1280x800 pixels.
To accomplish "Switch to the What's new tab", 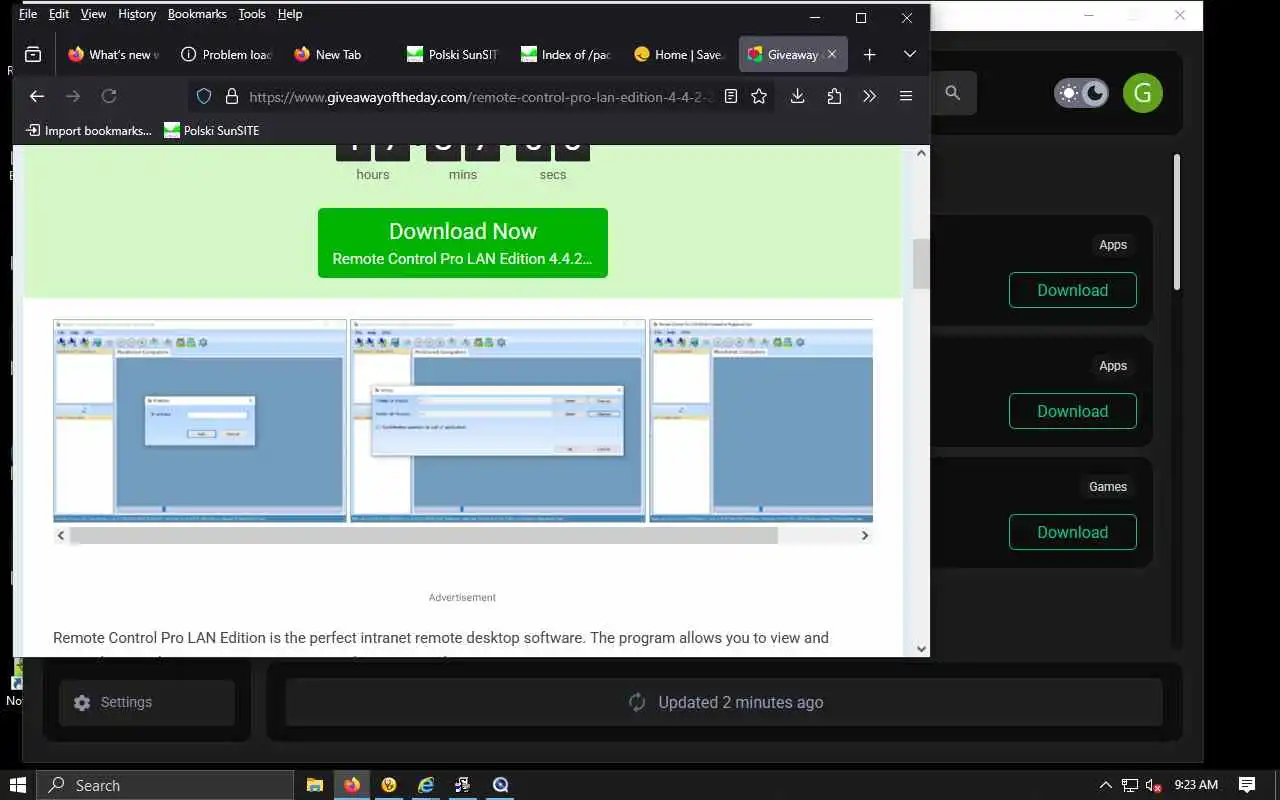I will (x=114, y=55).
